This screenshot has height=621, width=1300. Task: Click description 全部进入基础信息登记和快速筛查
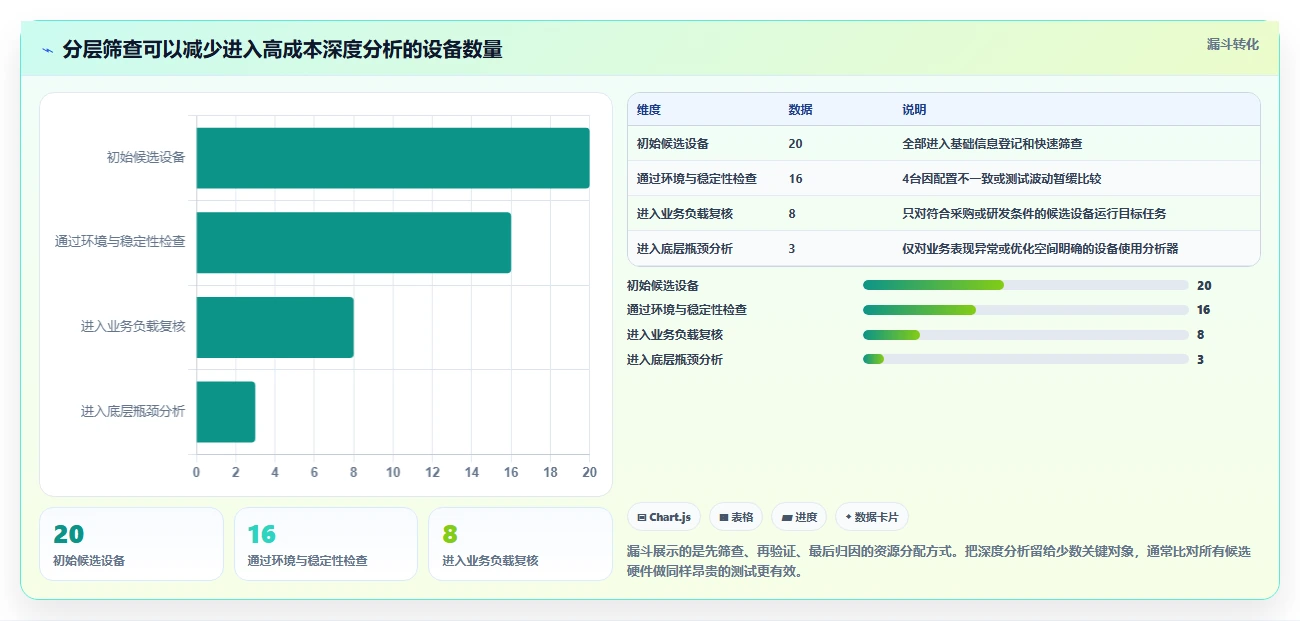pyautogui.click(x=992, y=144)
